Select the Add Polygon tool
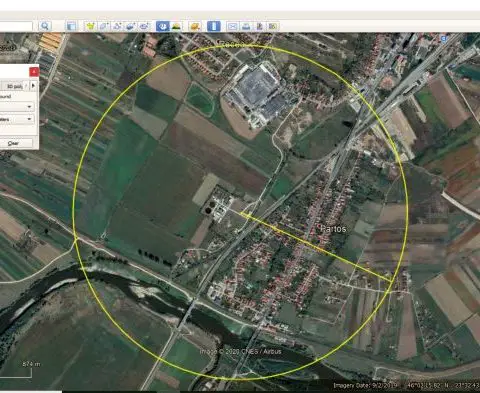Viewport: 480px width, 393px height. (x=104, y=26)
